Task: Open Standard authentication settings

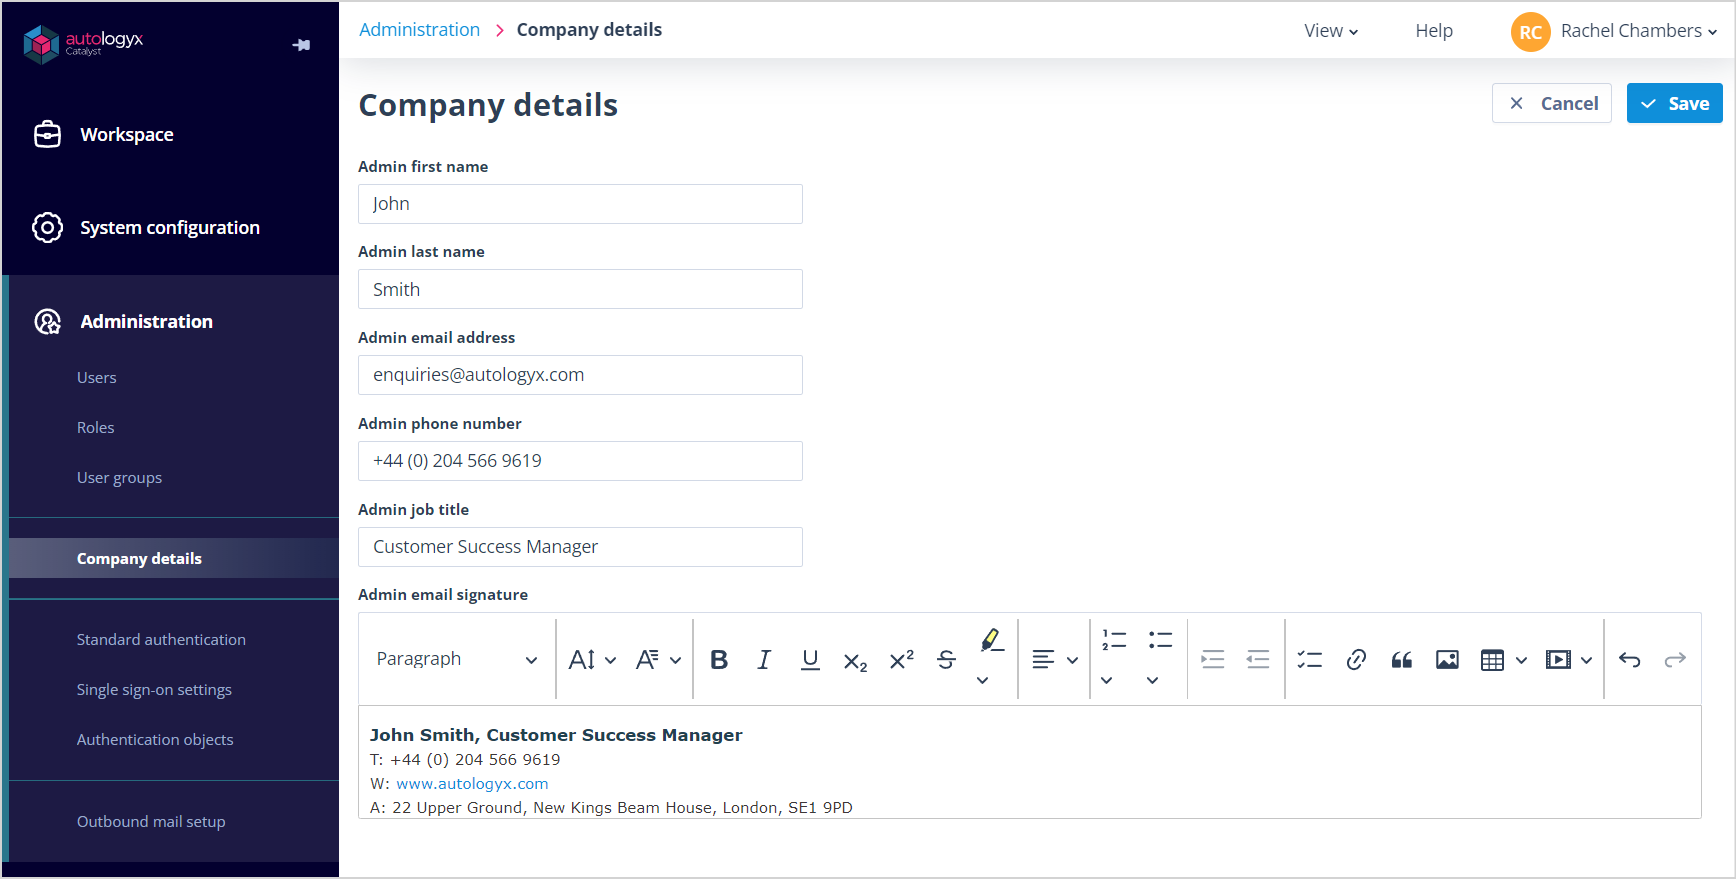Action: point(161,639)
